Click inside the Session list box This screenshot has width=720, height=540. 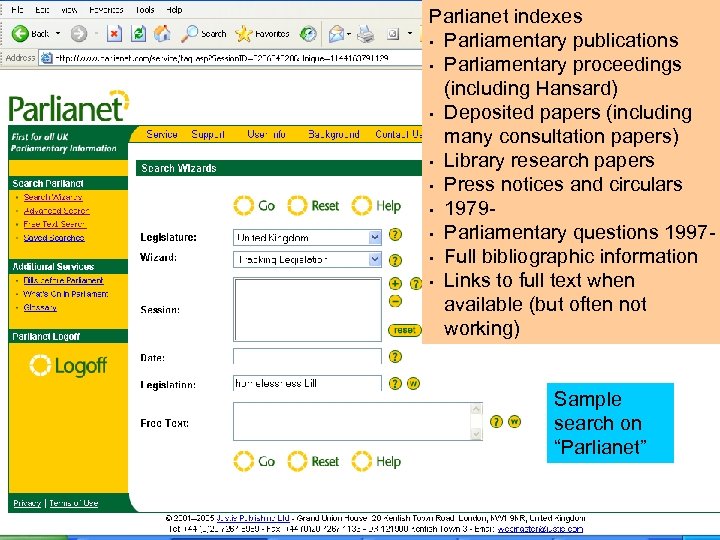(307, 309)
